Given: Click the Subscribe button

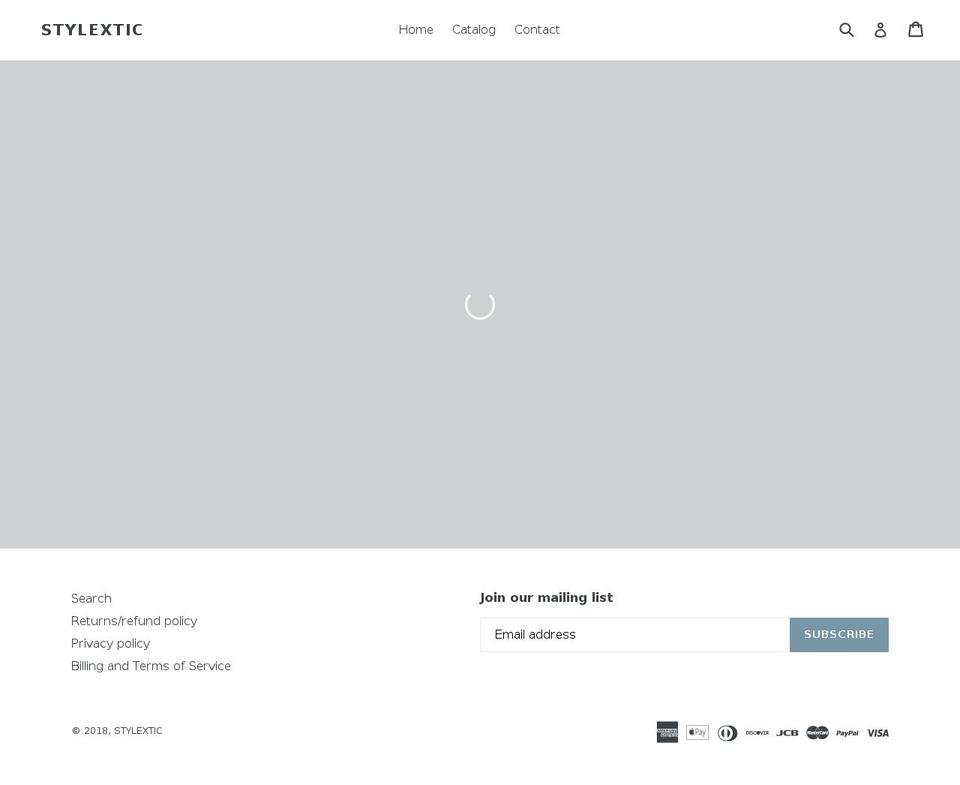Looking at the screenshot, I should pyautogui.click(x=839, y=634).
